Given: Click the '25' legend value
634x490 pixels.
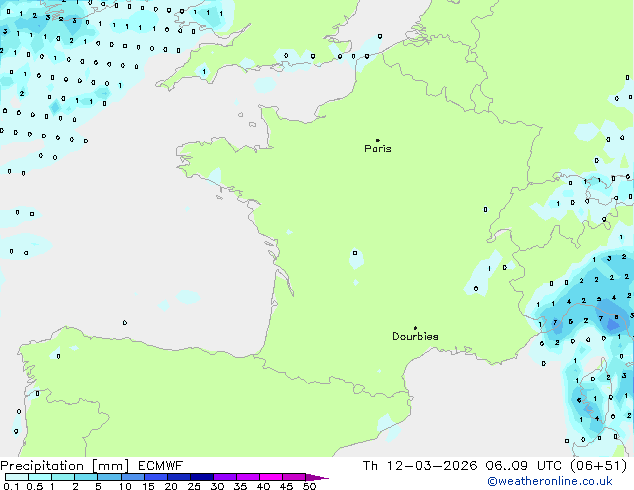Looking at the screenshot, I should click(x=194, y=486).
